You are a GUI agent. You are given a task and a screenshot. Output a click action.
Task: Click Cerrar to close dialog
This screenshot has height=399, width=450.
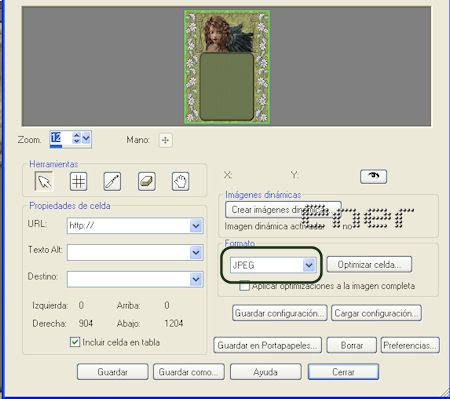point(343,372)
